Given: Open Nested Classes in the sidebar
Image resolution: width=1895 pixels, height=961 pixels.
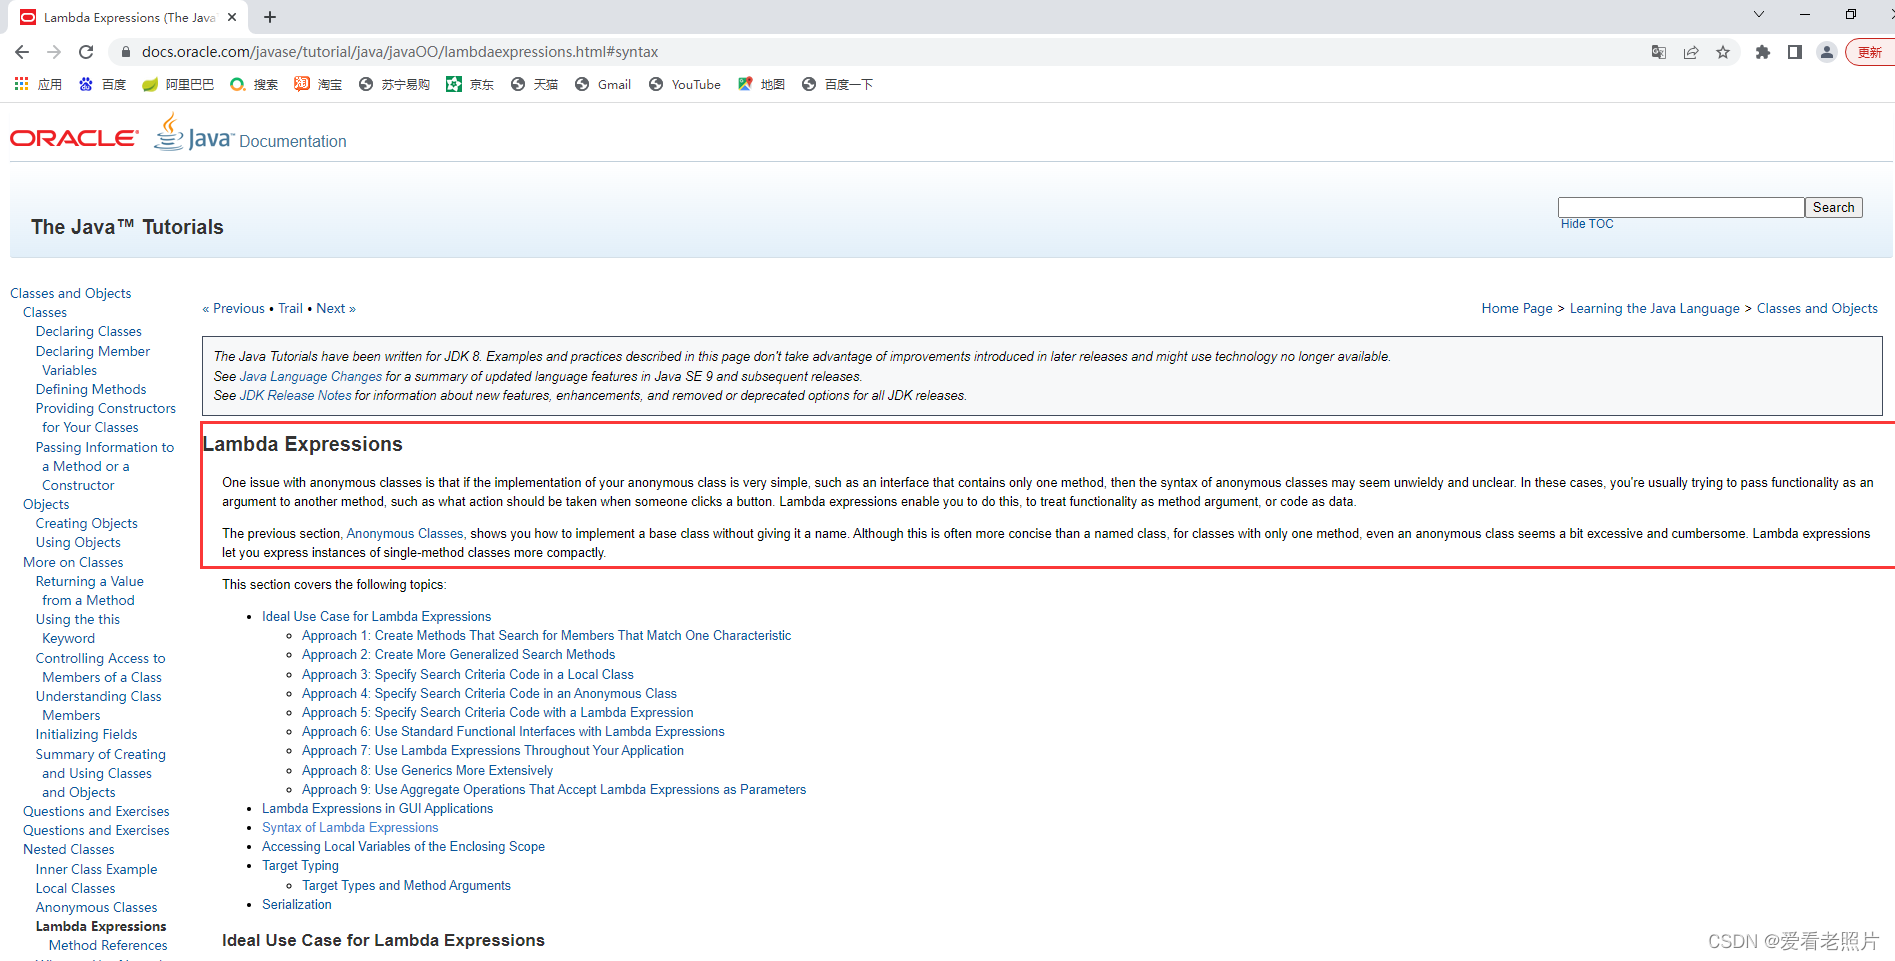Looking at the screenshot, I should (69, 850).
